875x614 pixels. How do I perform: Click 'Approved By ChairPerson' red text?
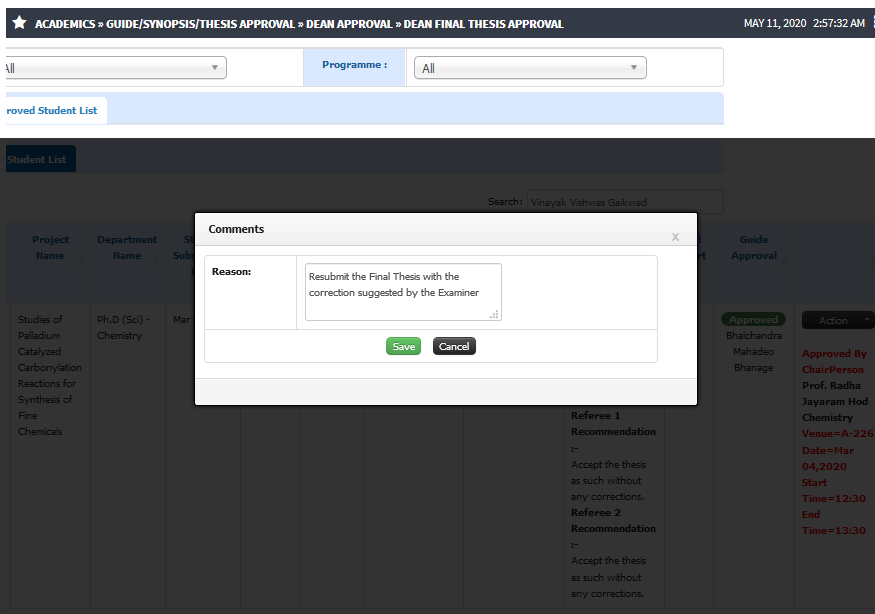[834, 361]
